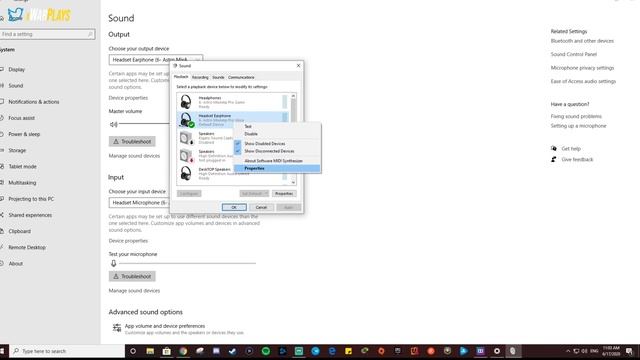Select the DeskTOP Speakers device icon
This screenshot has width=640, height=360.
tap(186, 173)
